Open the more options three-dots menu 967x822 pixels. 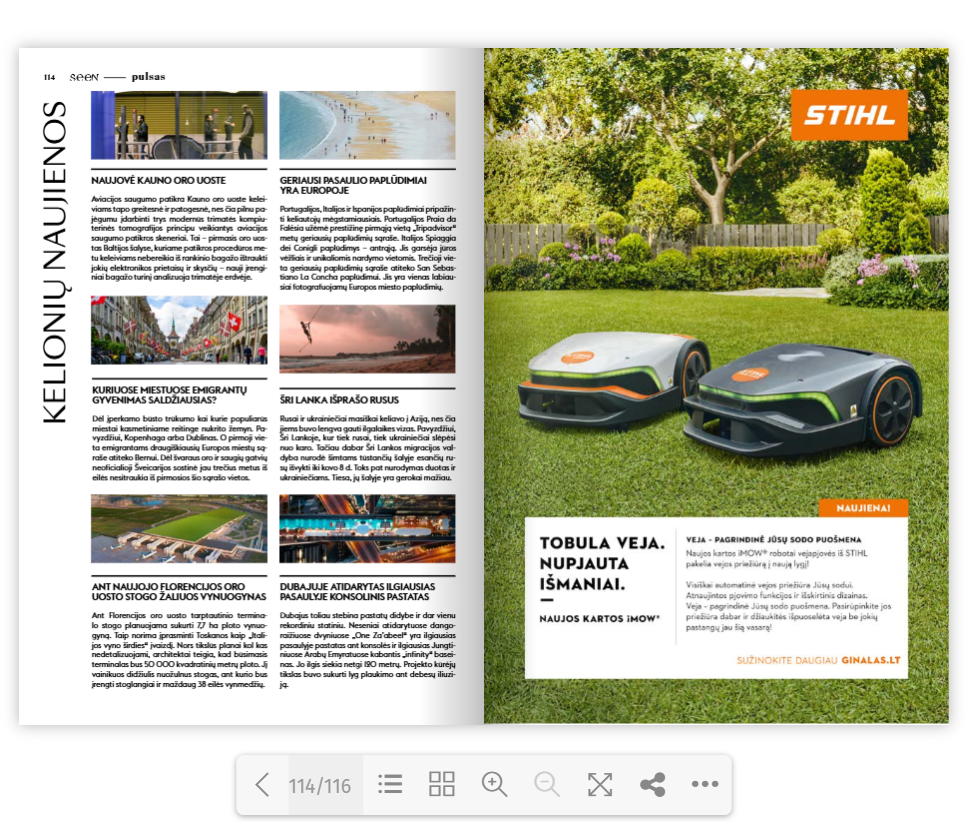click(x=705, y=785)
